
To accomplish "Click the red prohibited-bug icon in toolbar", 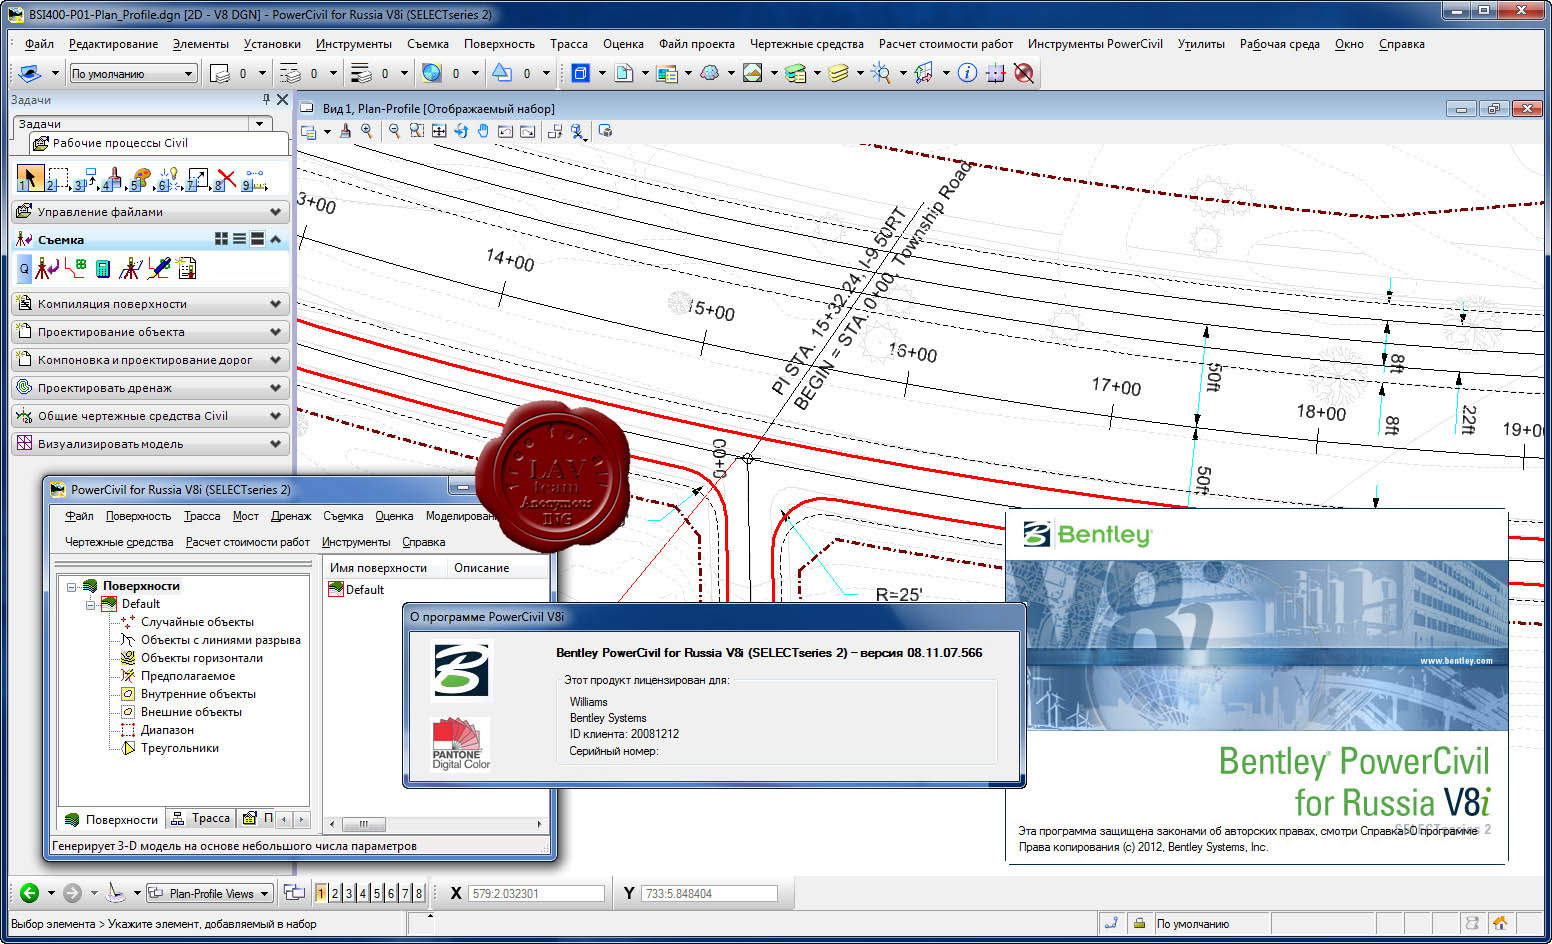I will point(1024,73).
